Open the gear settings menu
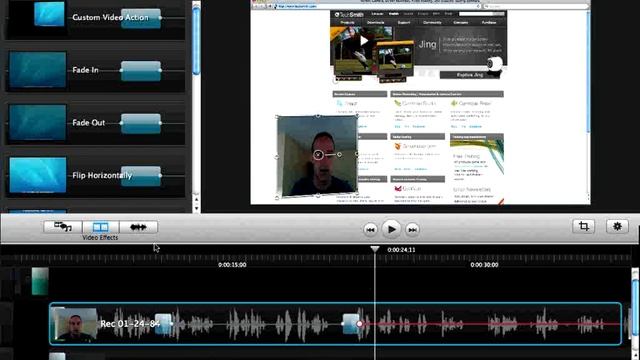This screenshot has height=360, width=640. (617, 226)
